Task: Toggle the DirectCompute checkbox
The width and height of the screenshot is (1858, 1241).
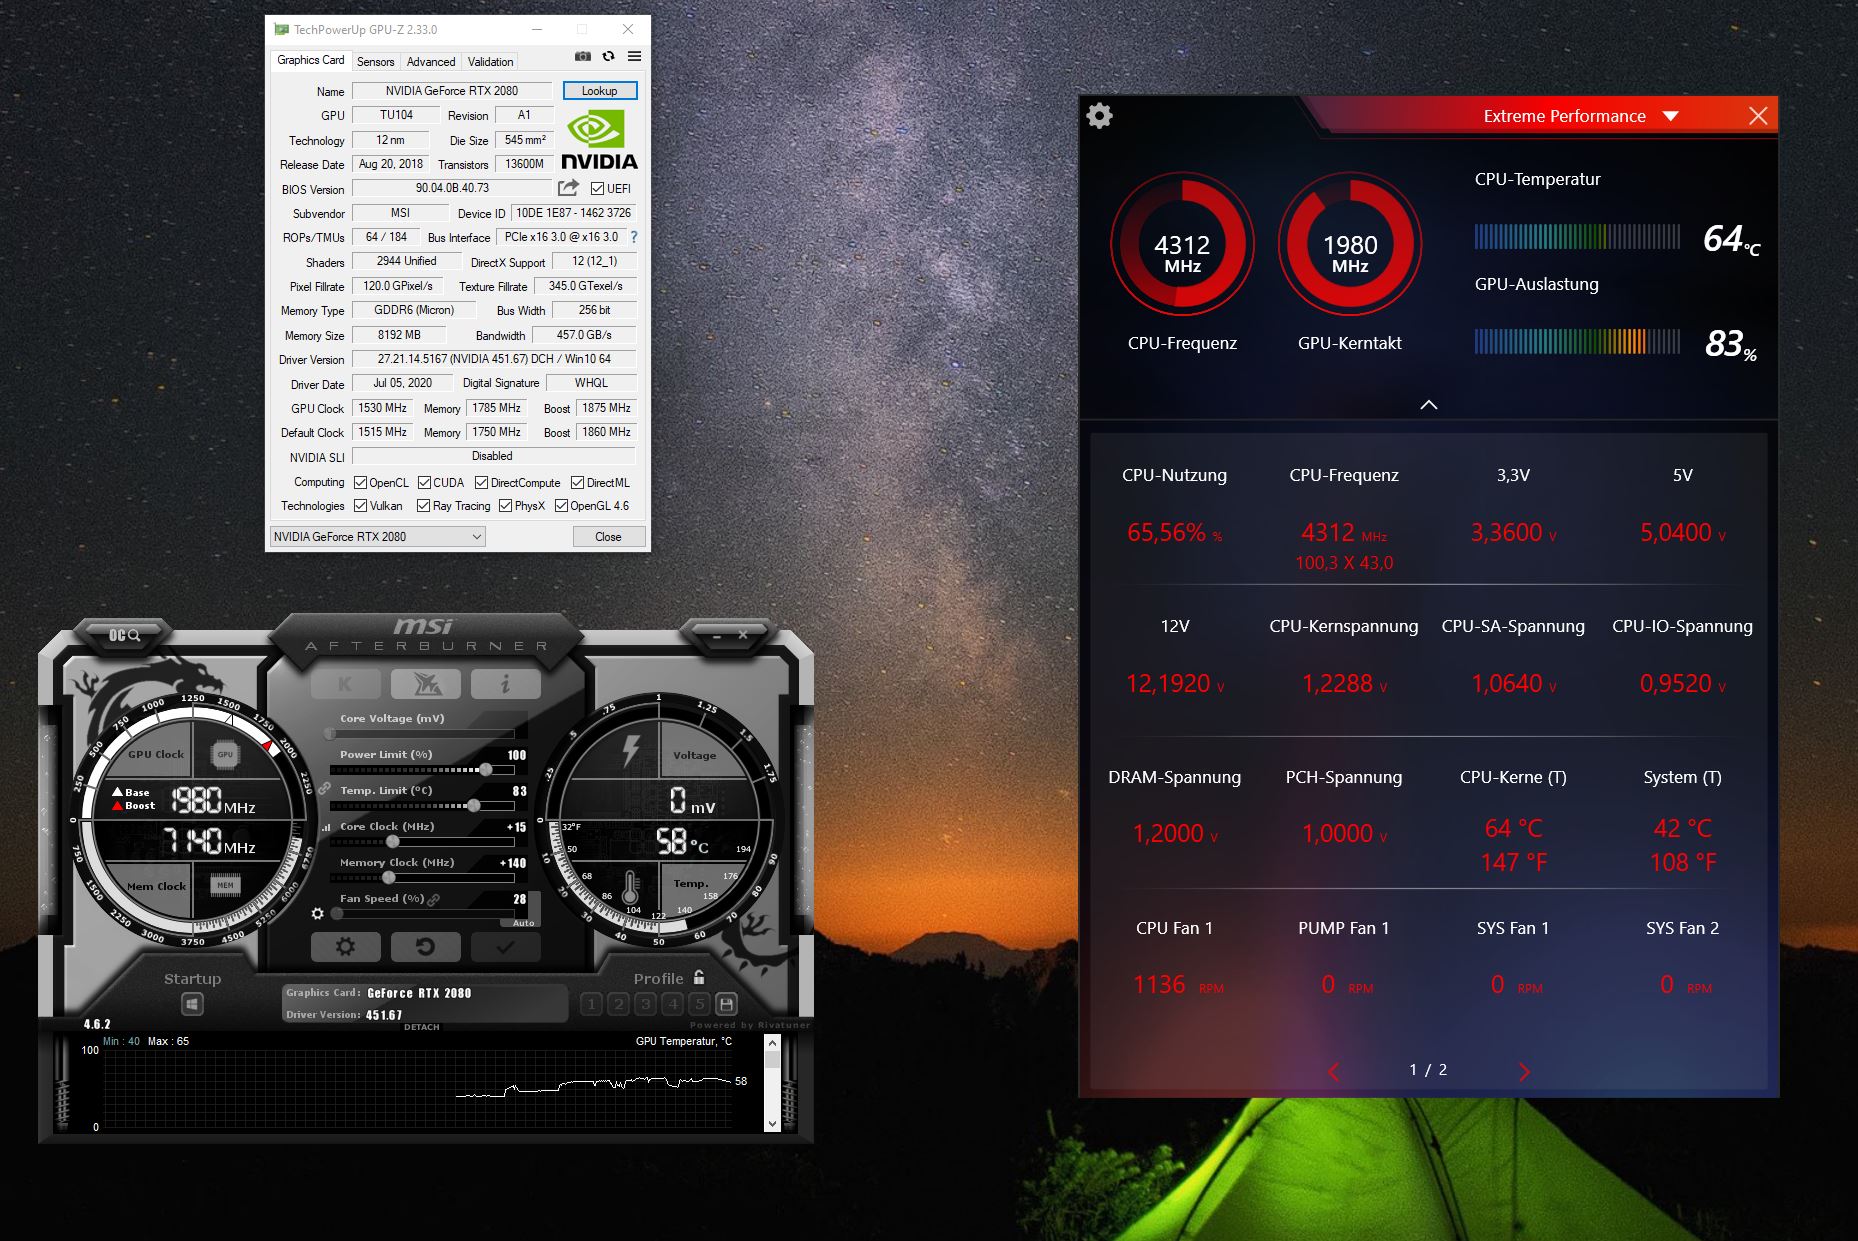Action: tap(481, 482)
